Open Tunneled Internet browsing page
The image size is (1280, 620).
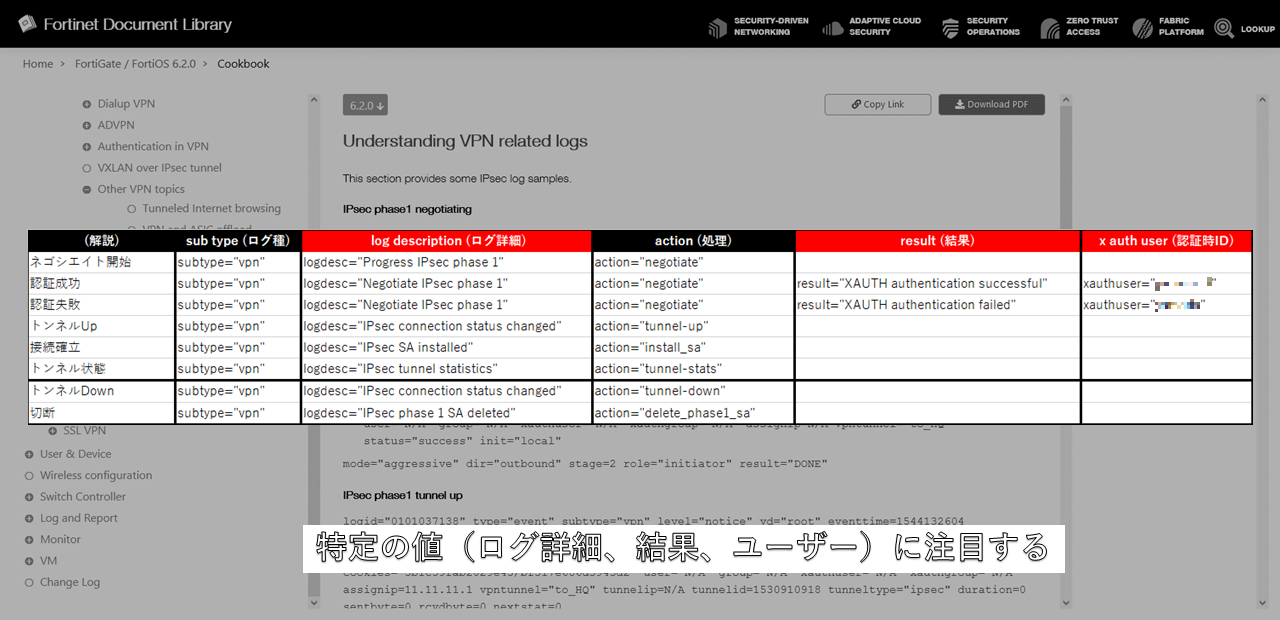pos(211,209)
